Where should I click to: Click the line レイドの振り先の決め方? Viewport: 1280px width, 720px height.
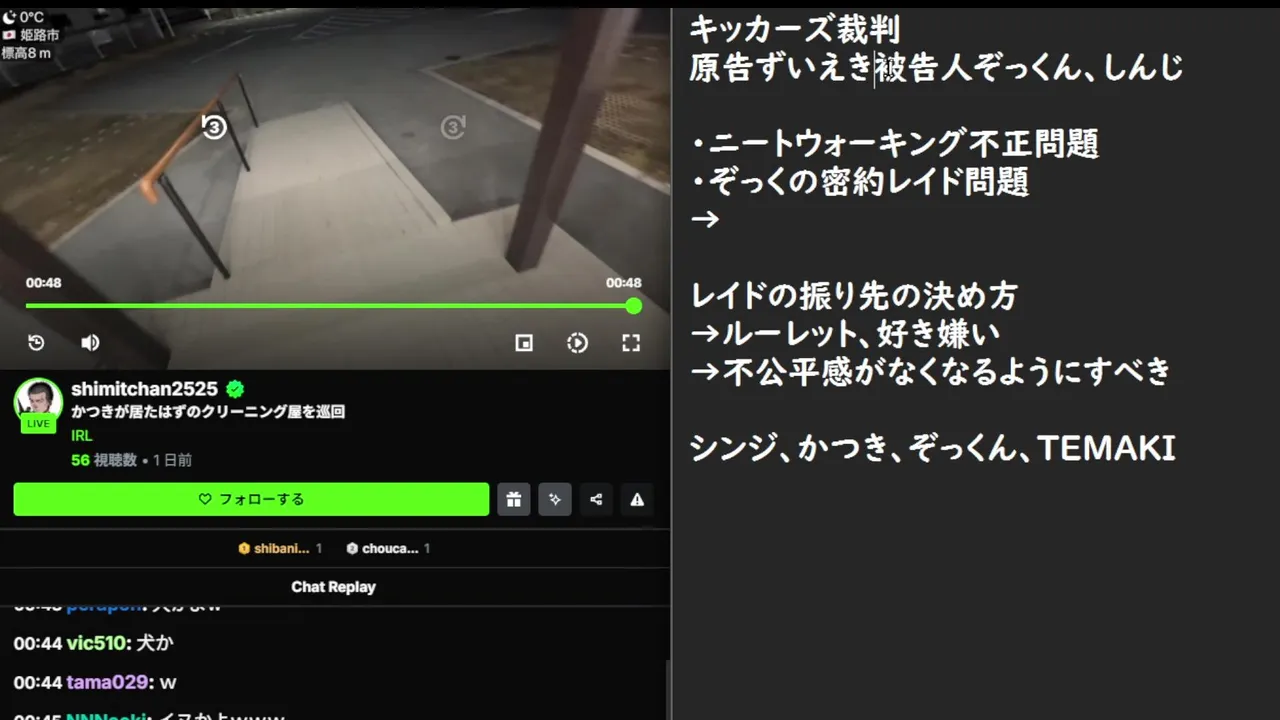[854, 296]
